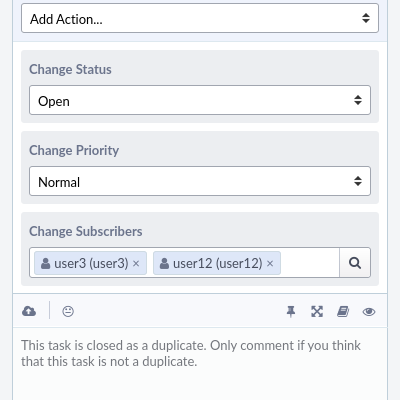This screenshot has height=400, width=400.
Task: Click the upload file cloud icon
Action: (x=29, y=311)
